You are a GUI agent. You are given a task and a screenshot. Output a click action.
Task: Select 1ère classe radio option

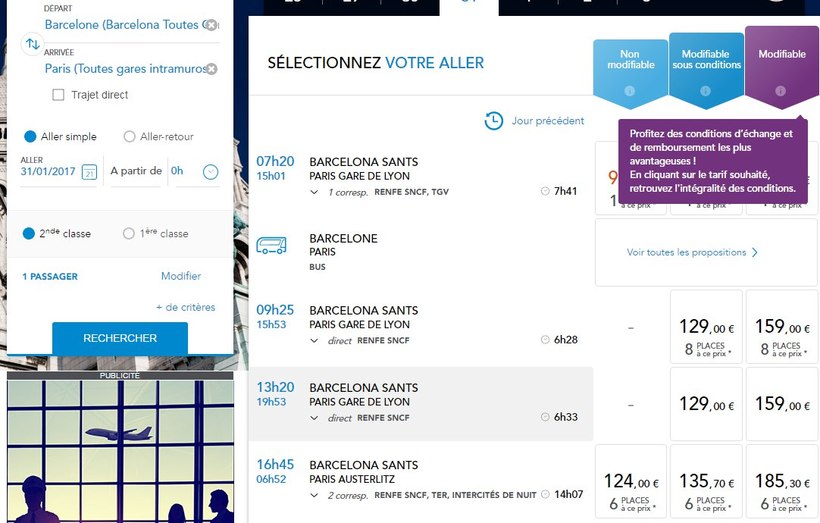[128, 234]
